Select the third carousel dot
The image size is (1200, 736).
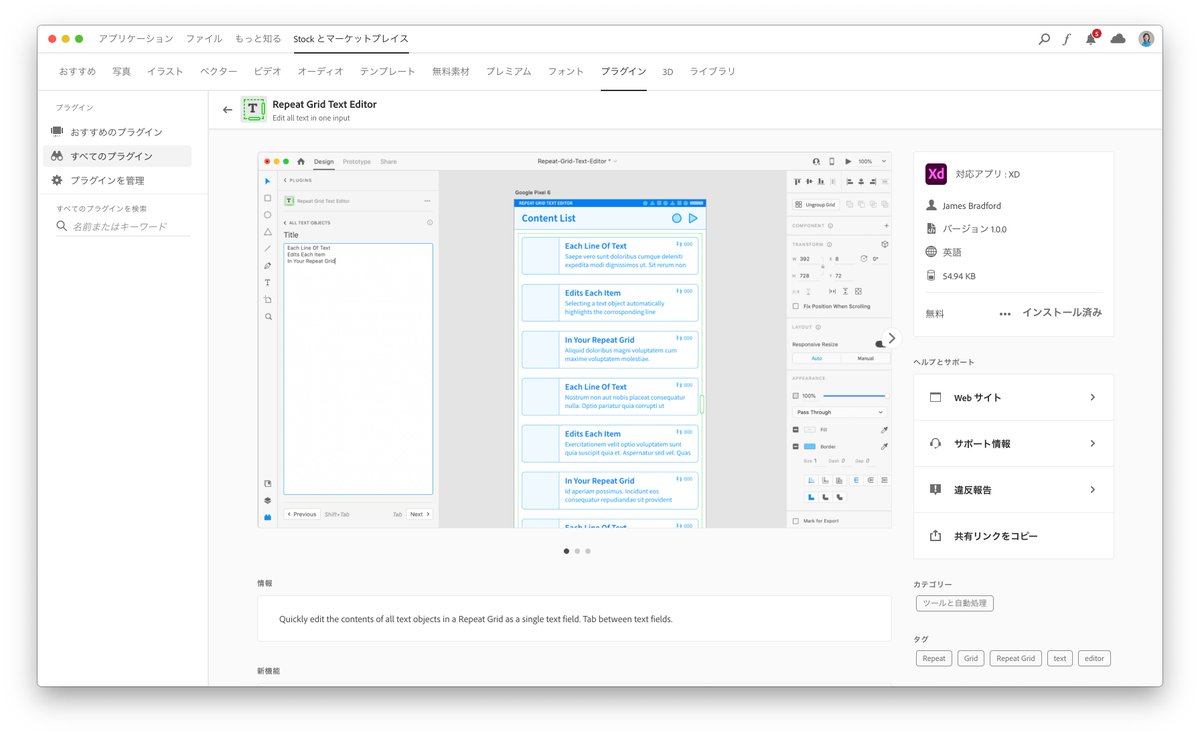588,551
